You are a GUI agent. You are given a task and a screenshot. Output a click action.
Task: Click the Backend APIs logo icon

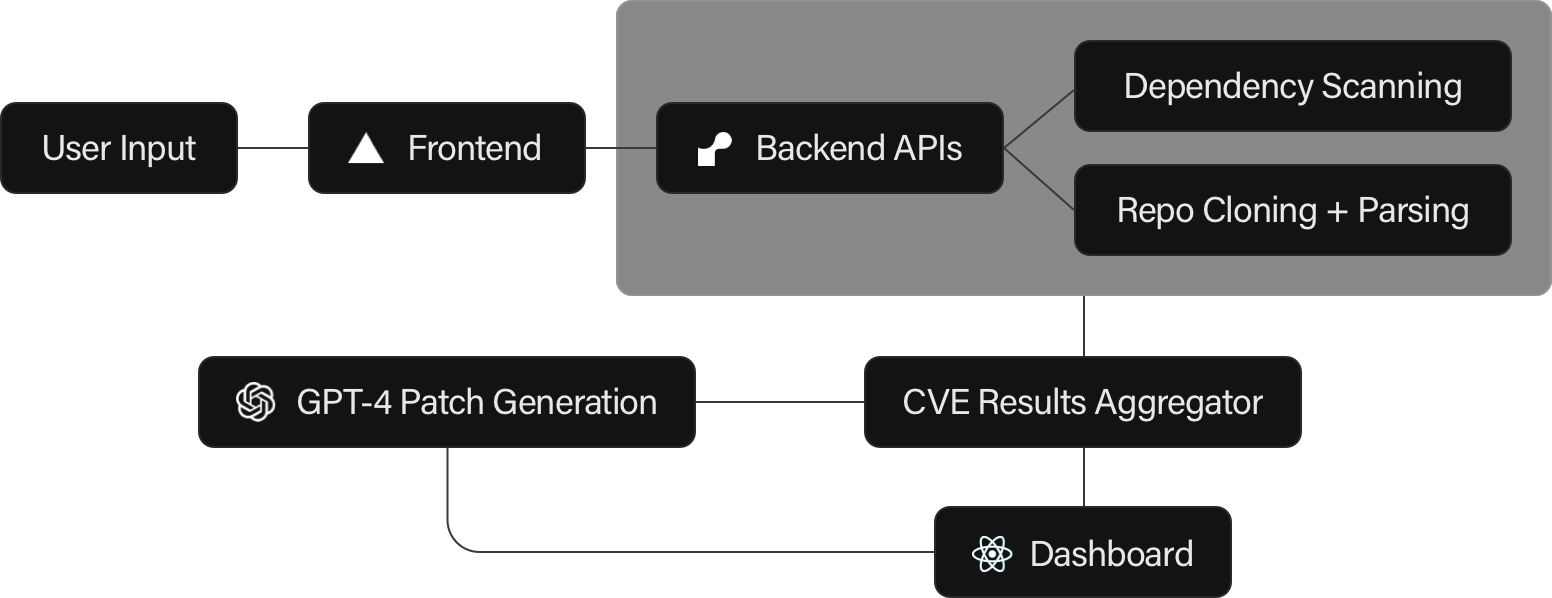click(714, 149)
